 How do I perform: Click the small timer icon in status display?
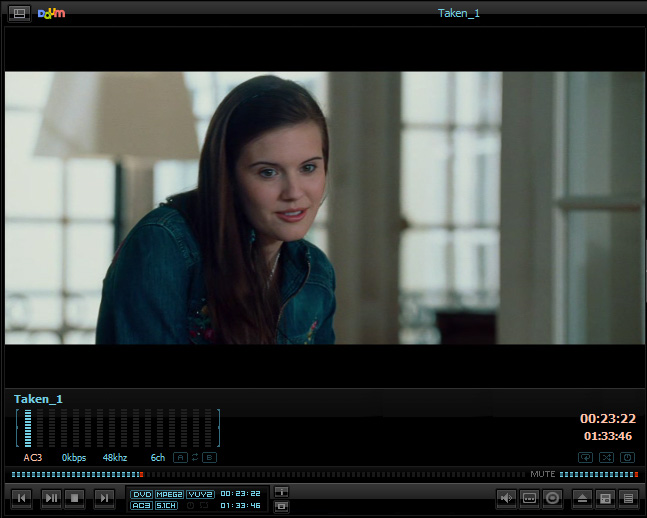190,505
